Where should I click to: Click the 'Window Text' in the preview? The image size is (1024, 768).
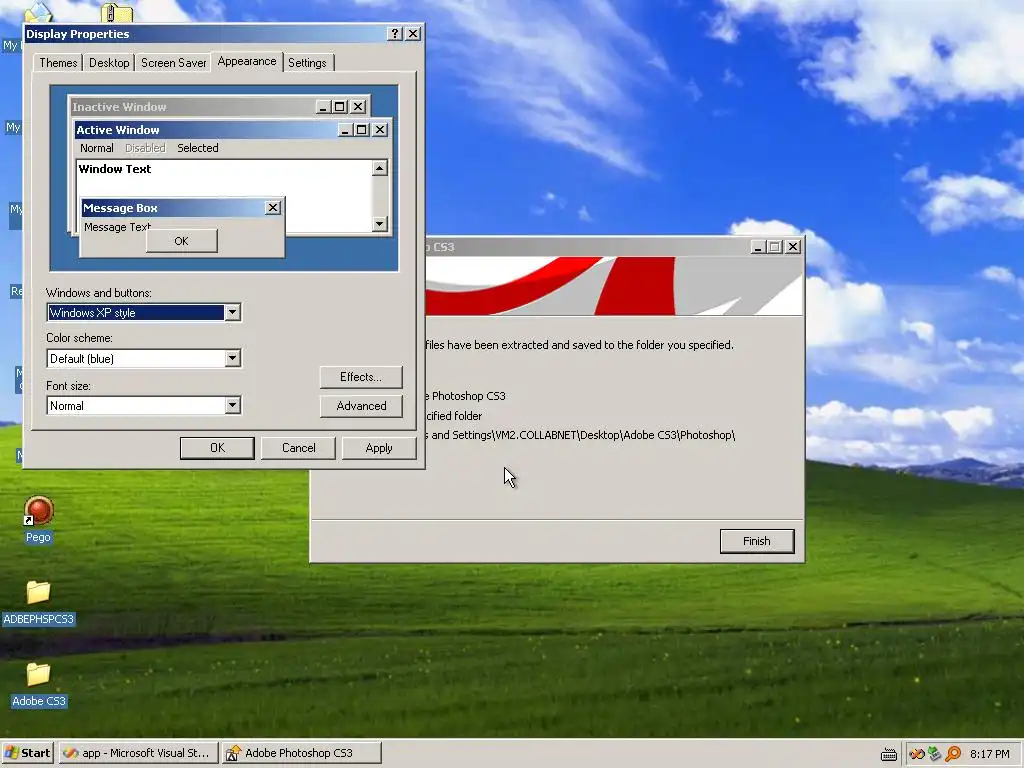115,168
